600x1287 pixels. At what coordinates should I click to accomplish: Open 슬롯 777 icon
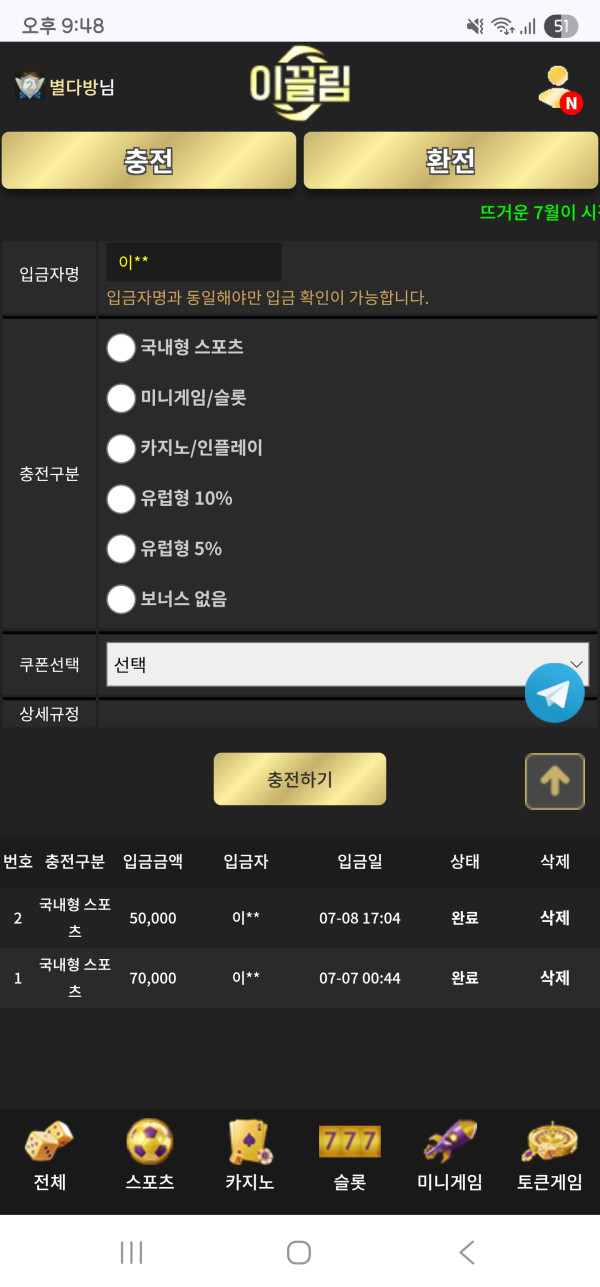349,1141
